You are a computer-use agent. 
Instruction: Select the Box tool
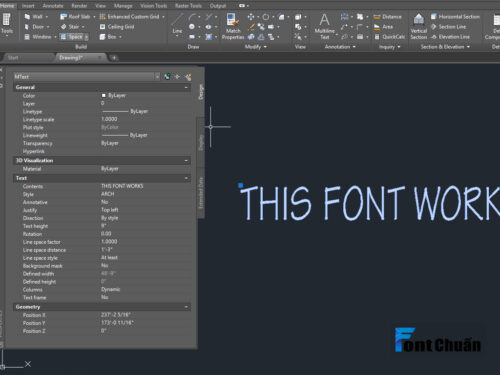pos(108,37)
